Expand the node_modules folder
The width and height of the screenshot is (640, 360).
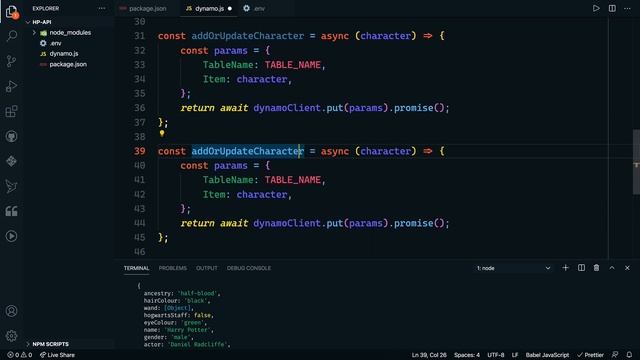coord(34,33)
